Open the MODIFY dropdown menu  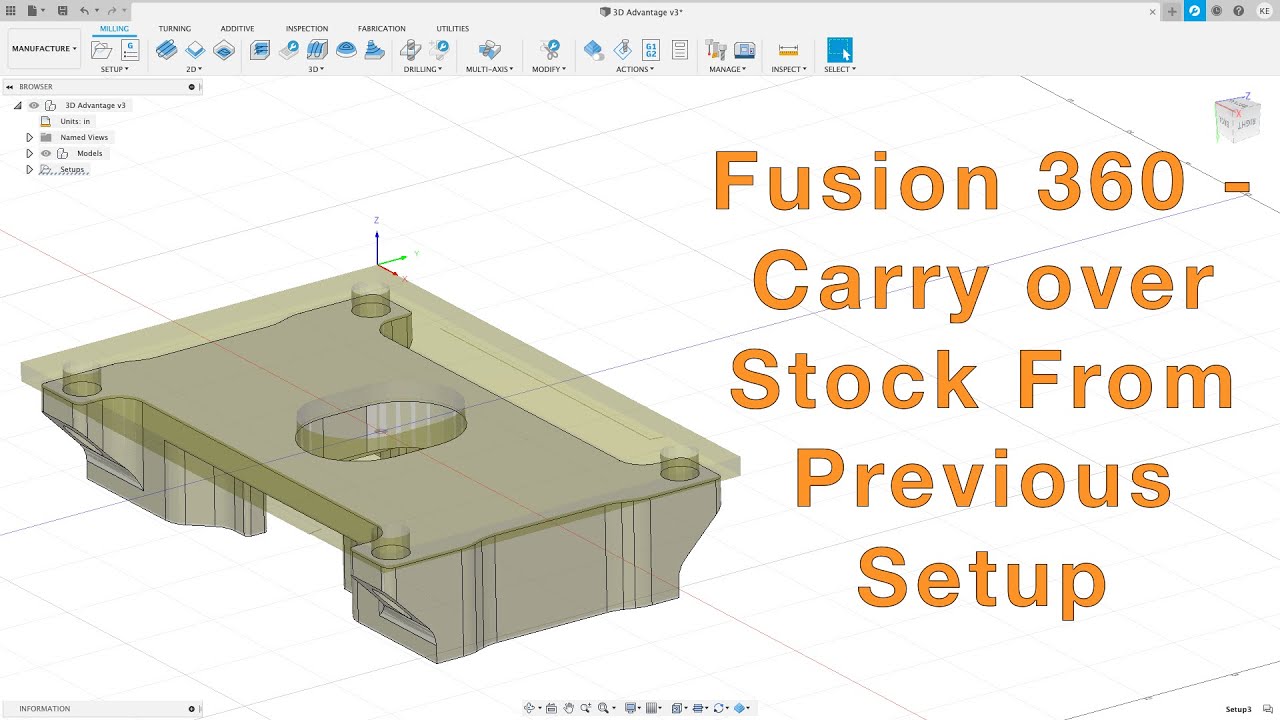tap(549, 69)
